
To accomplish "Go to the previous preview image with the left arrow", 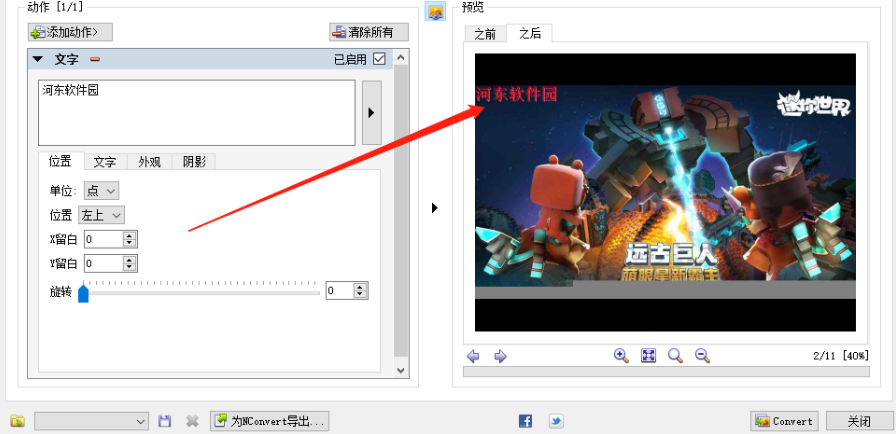I will [x=473, y=356].
